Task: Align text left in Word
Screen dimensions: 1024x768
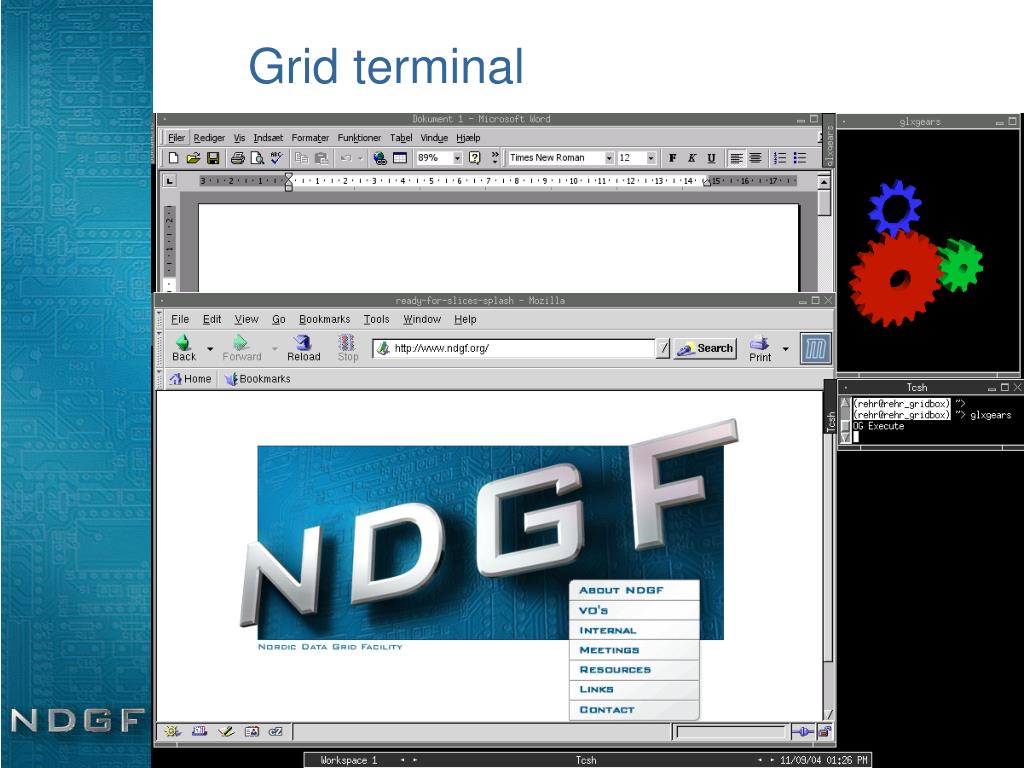Action: 736,158
